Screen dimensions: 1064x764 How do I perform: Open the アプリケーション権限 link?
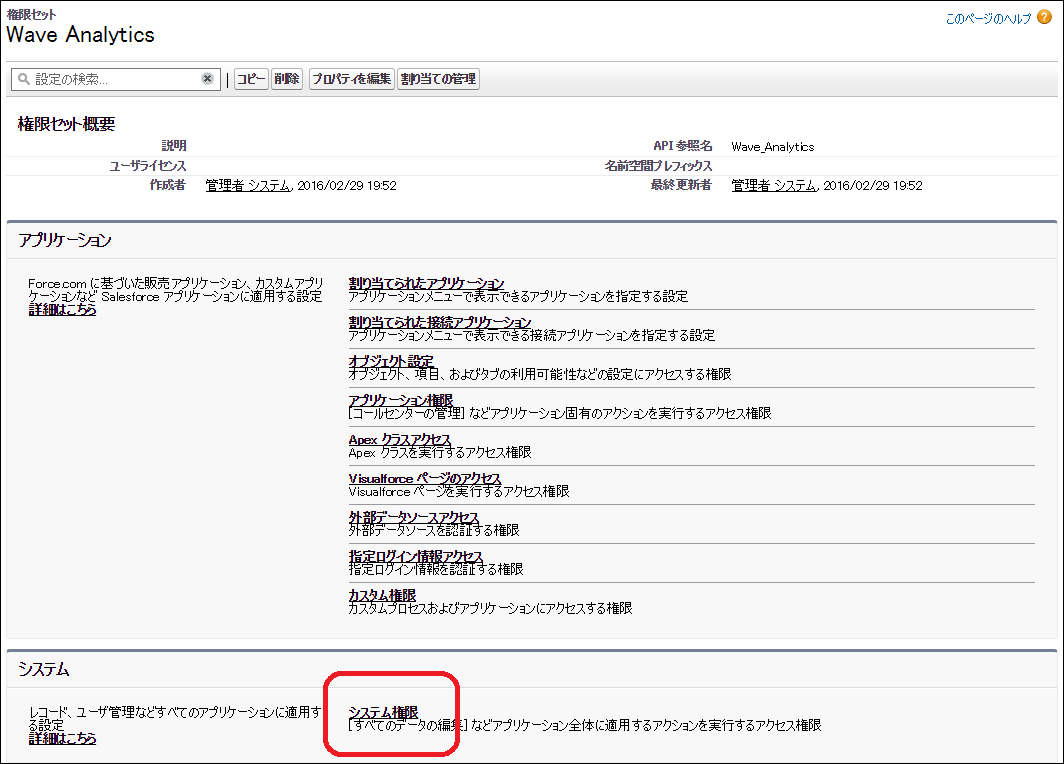coord(400,400)
